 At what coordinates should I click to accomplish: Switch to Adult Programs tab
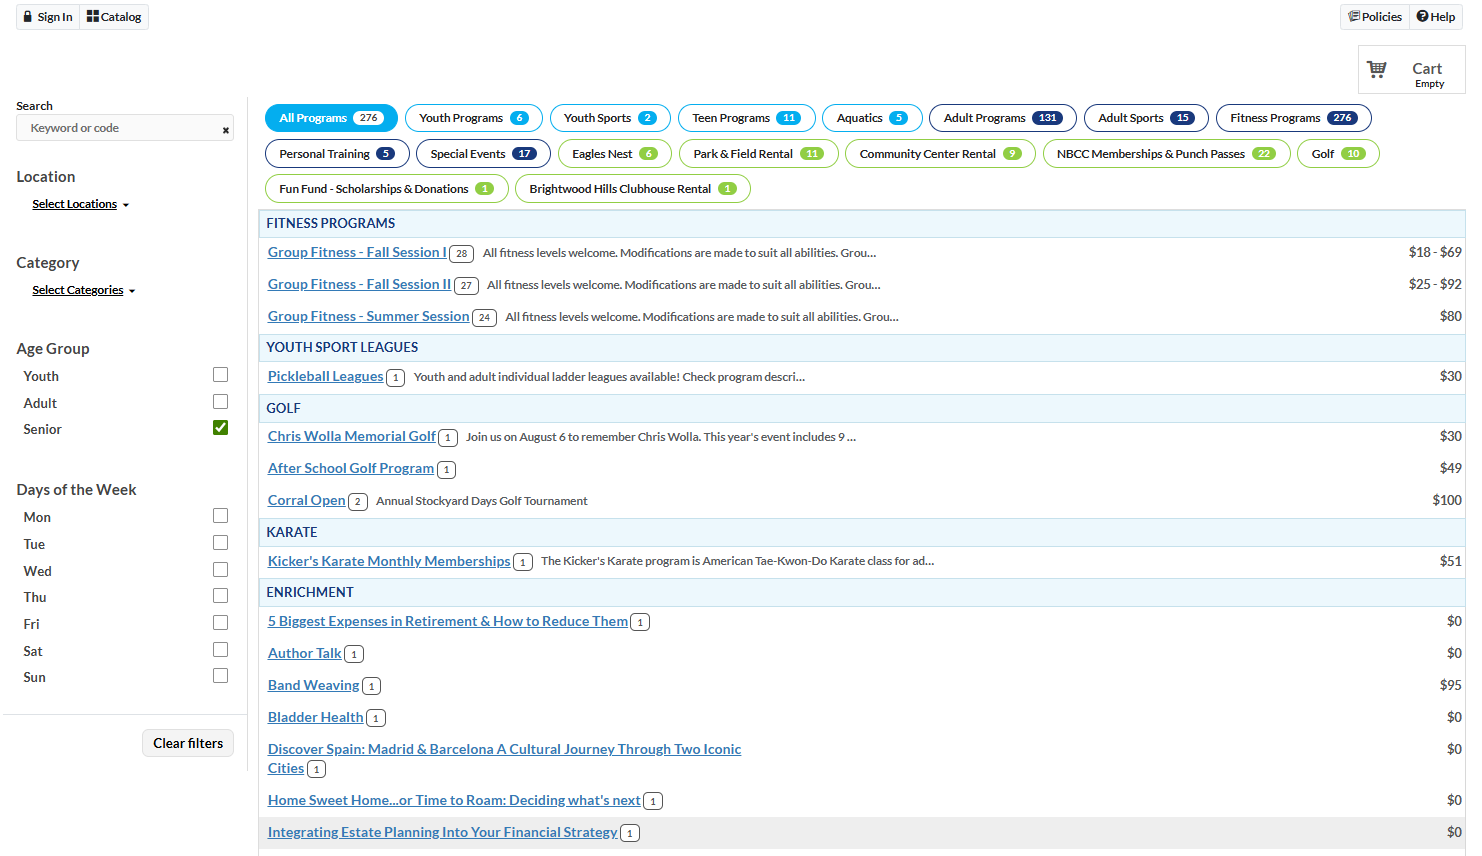(x=1003, y=118)
